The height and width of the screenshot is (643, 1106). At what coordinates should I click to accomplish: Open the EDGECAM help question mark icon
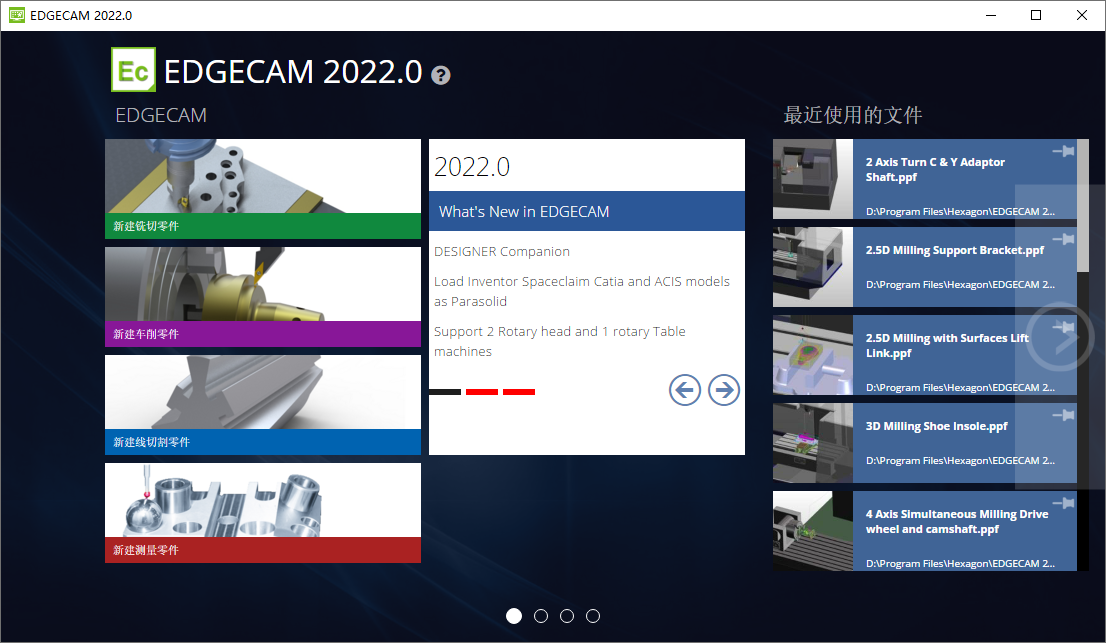click(440, 74)
